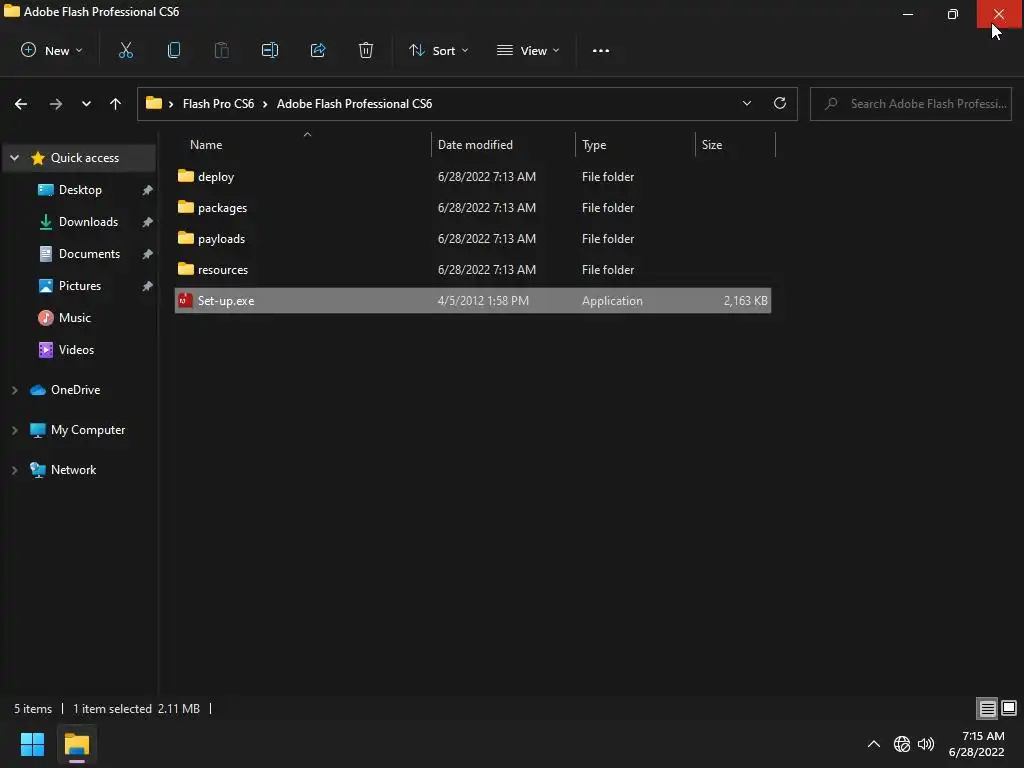Open Documents in navigation pane
This screenshot has width=1024, height=768.
click(89, 254)
